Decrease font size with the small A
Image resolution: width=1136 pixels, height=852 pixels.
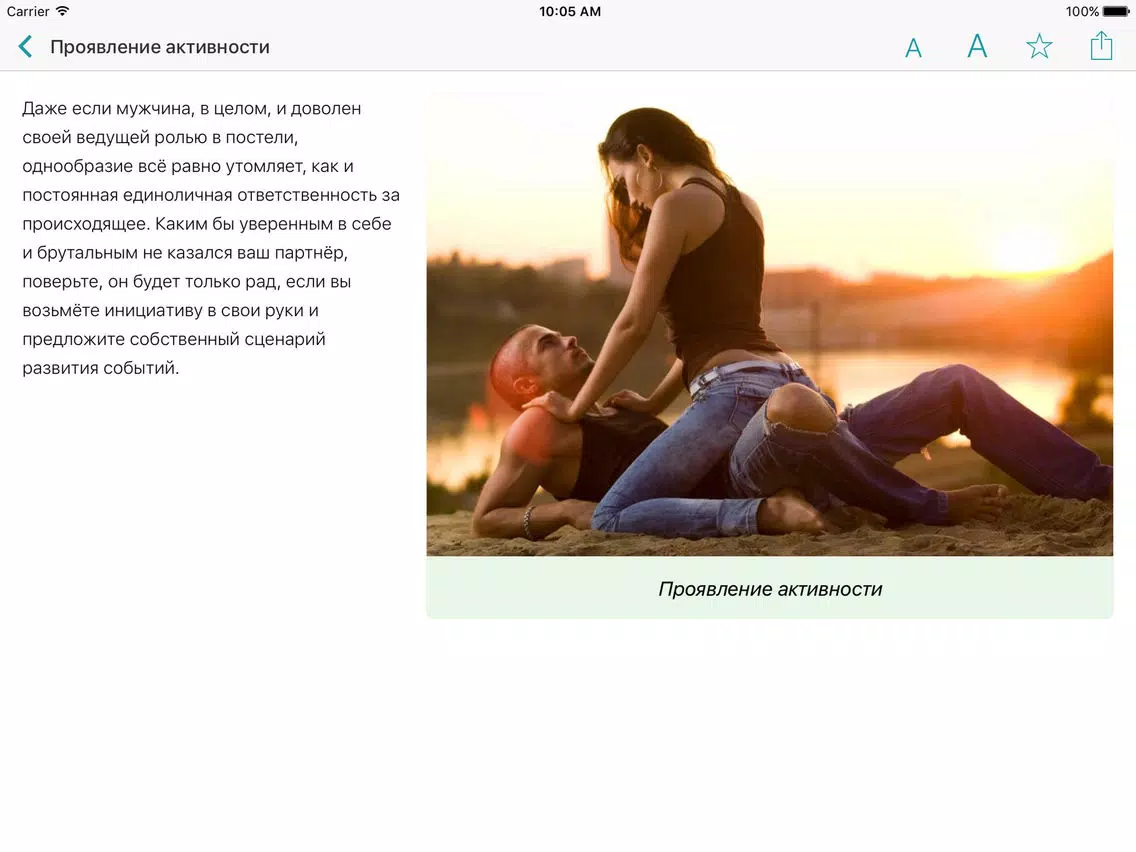pyautogui.click(x=914, y=49)
